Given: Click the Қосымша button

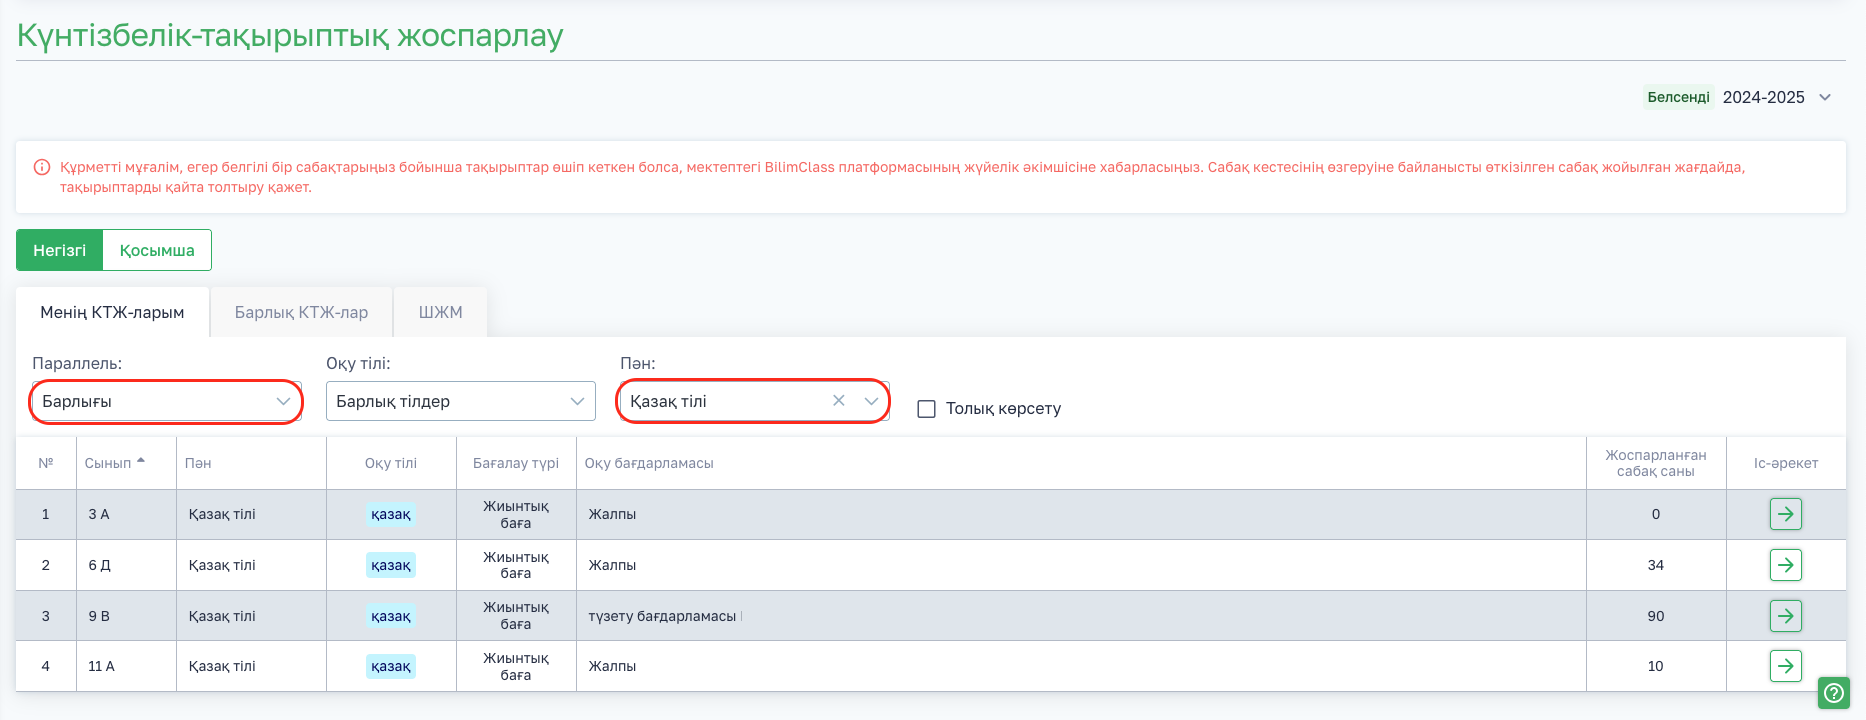Looking at the screenshot, I should 157,250.
